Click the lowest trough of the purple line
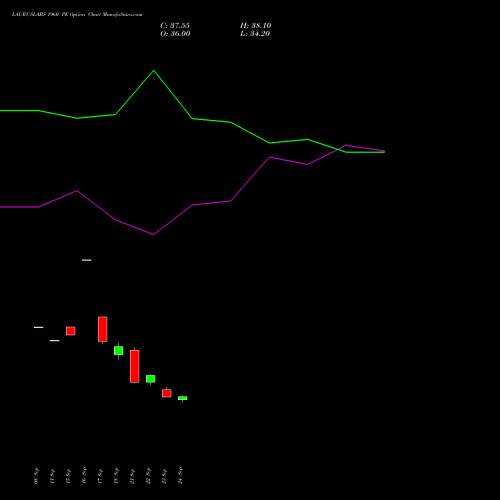 (154, 235)
